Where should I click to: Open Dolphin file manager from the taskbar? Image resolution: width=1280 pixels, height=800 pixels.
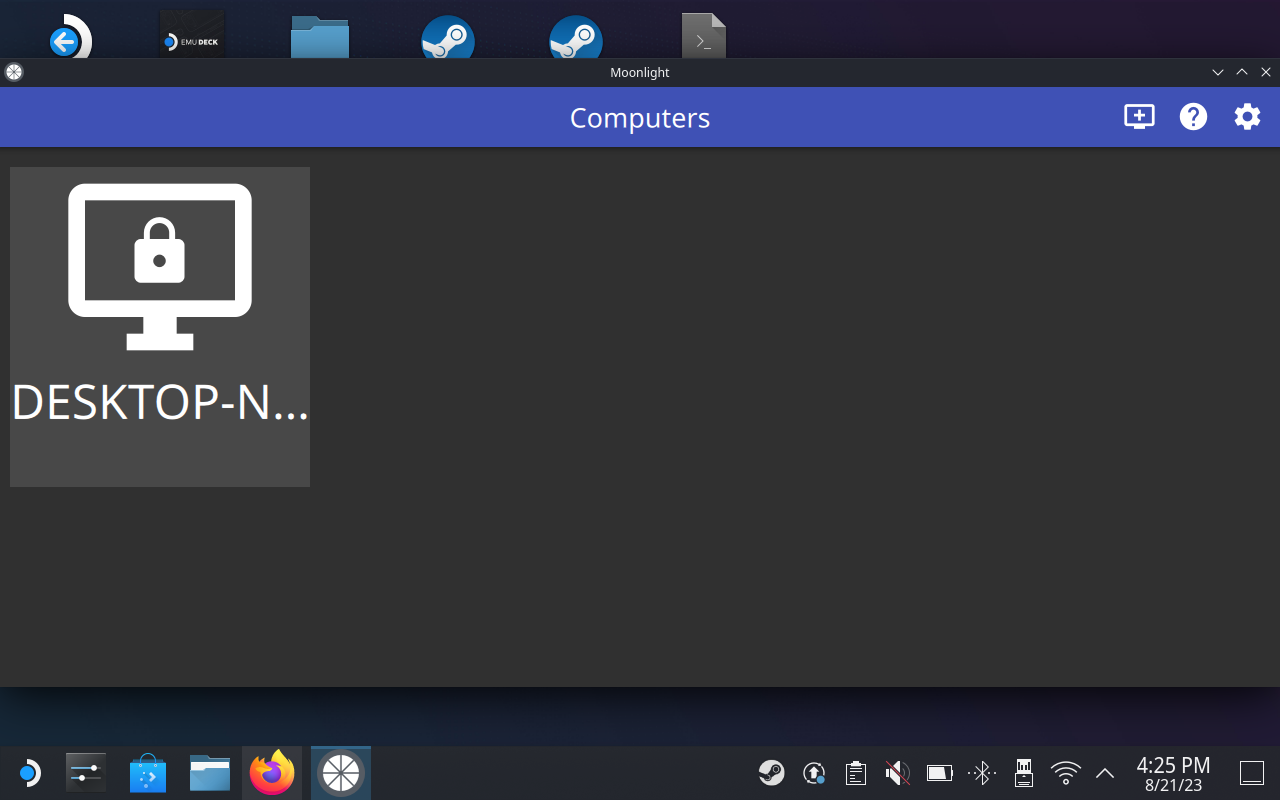pos(210,773)
